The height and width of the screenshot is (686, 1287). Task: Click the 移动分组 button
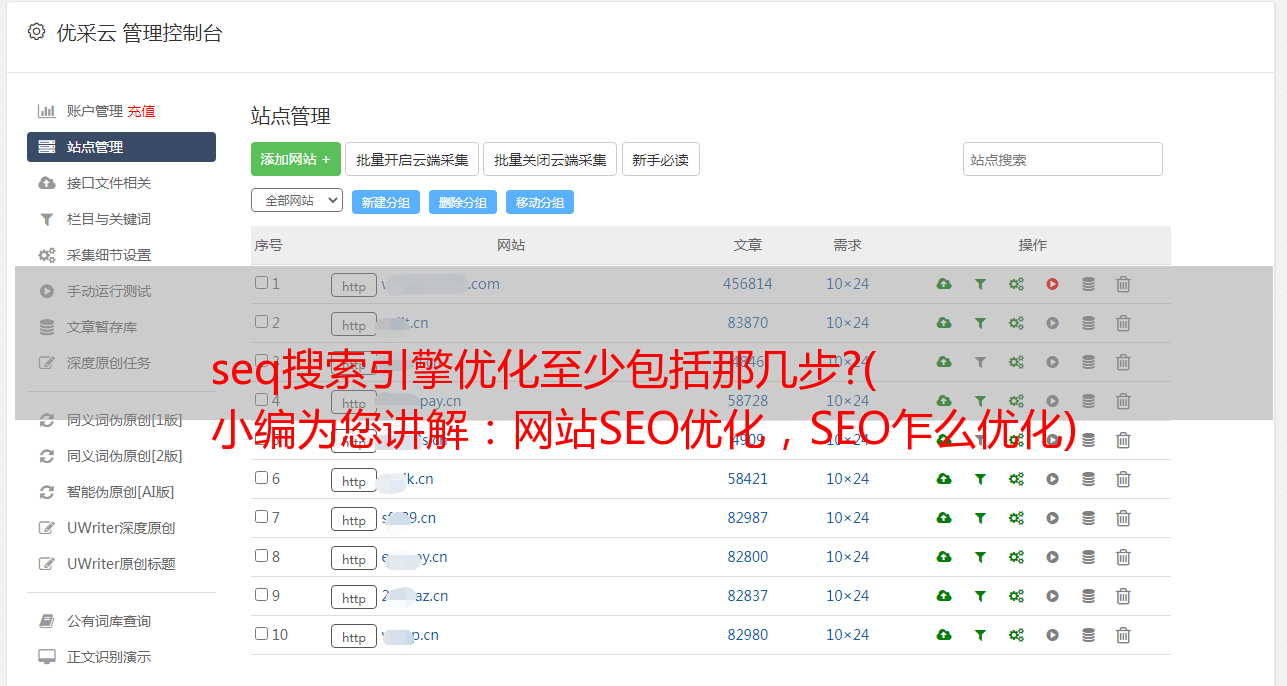[x=540, y=202]
